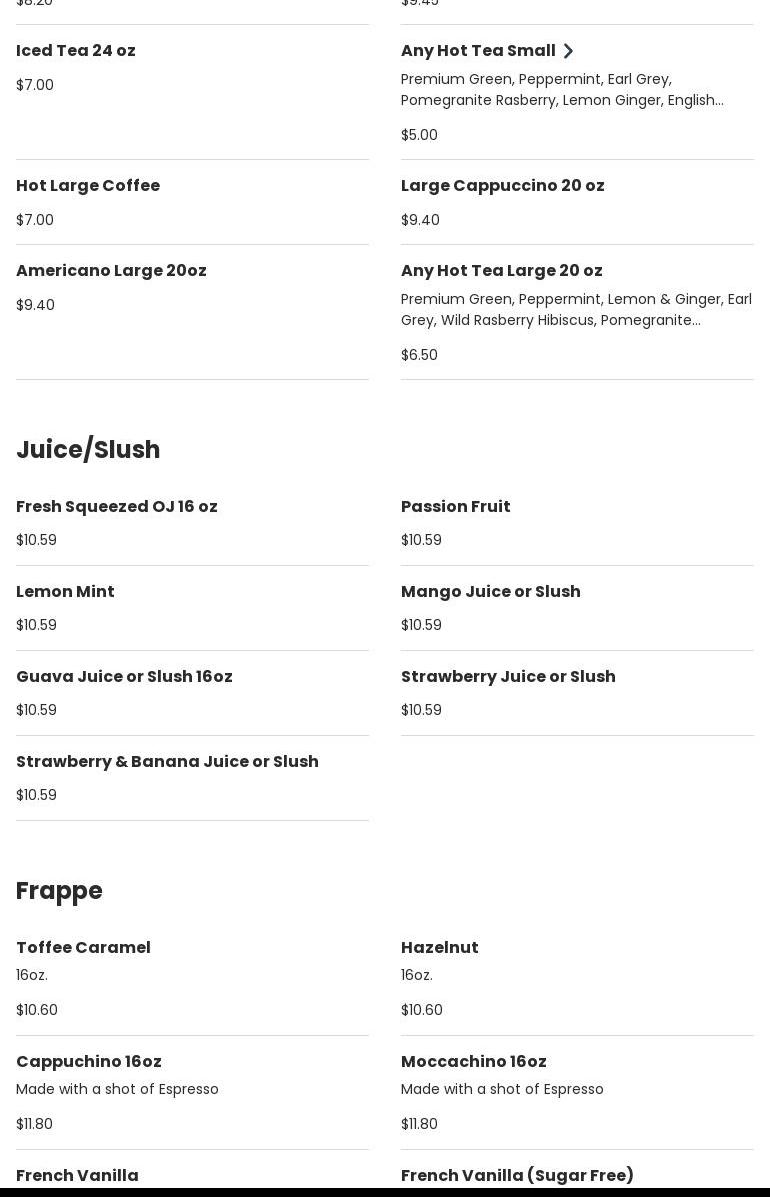Open Guava Juice or Slush 16oz
Viewport: 770px width, 1197px height.
(192, 693)
